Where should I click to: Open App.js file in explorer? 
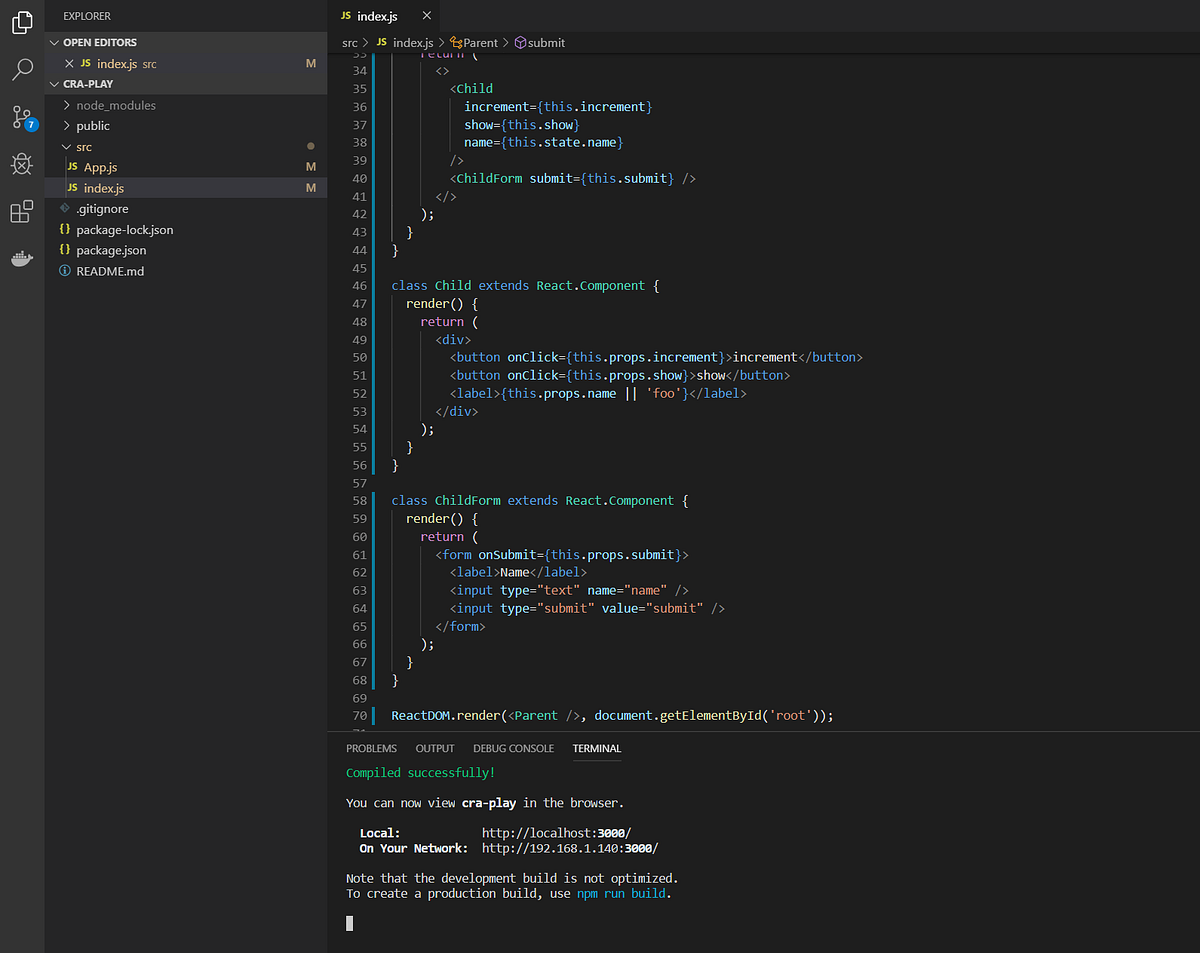point(100,167)
